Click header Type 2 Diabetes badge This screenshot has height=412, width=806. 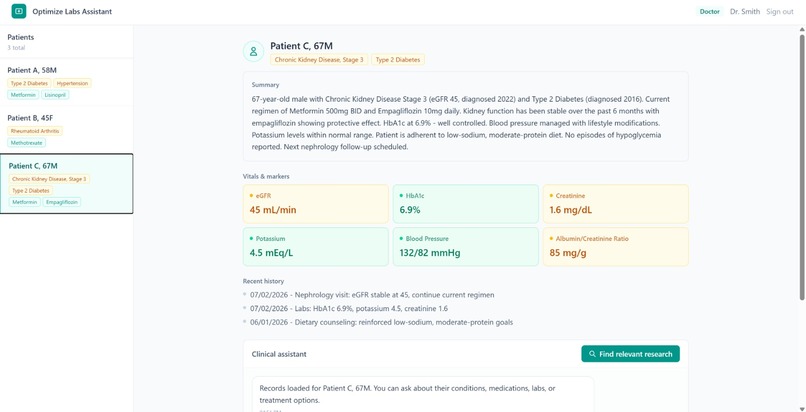tap(398, 60)
